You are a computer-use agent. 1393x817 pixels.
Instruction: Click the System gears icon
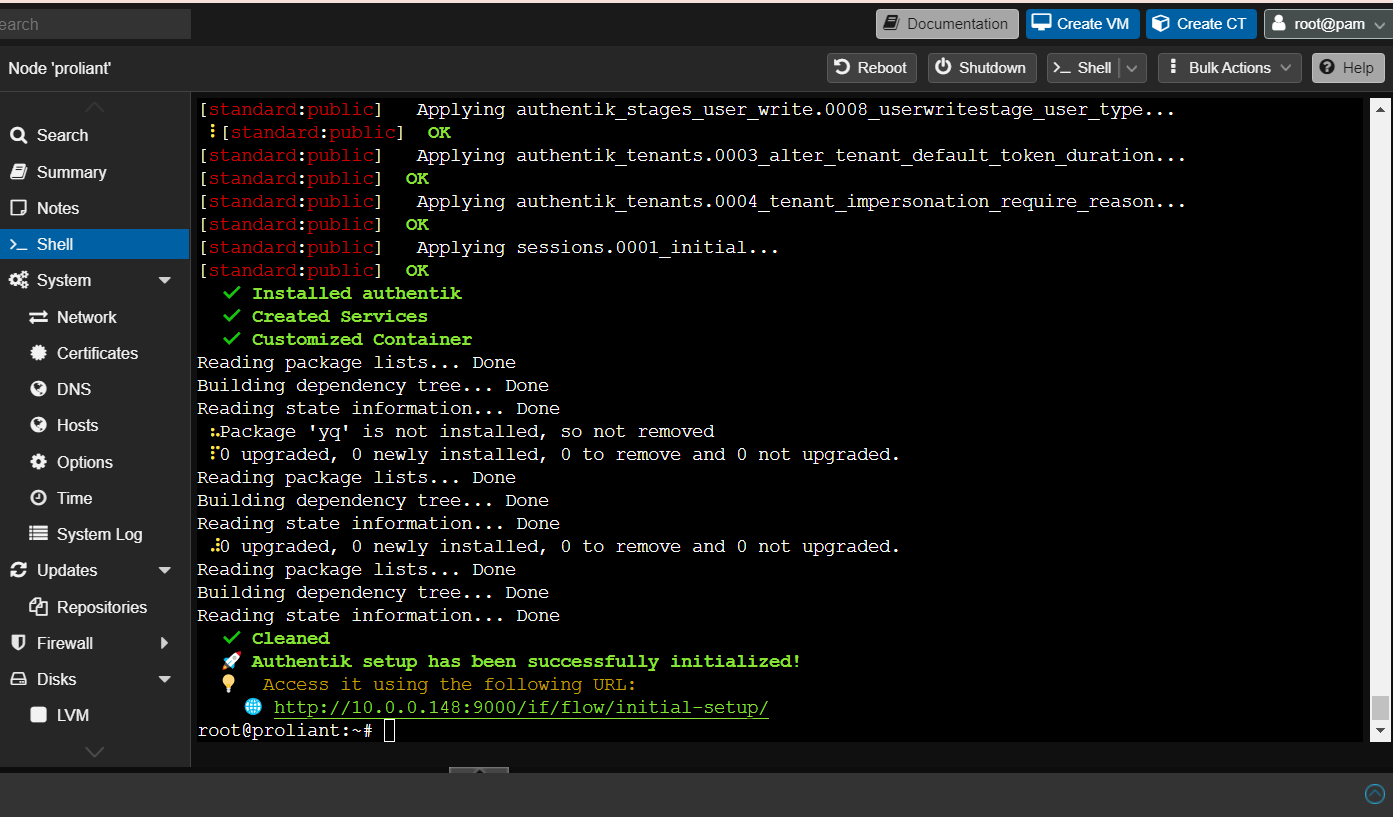pyautogui.click(x=18, y=280)
